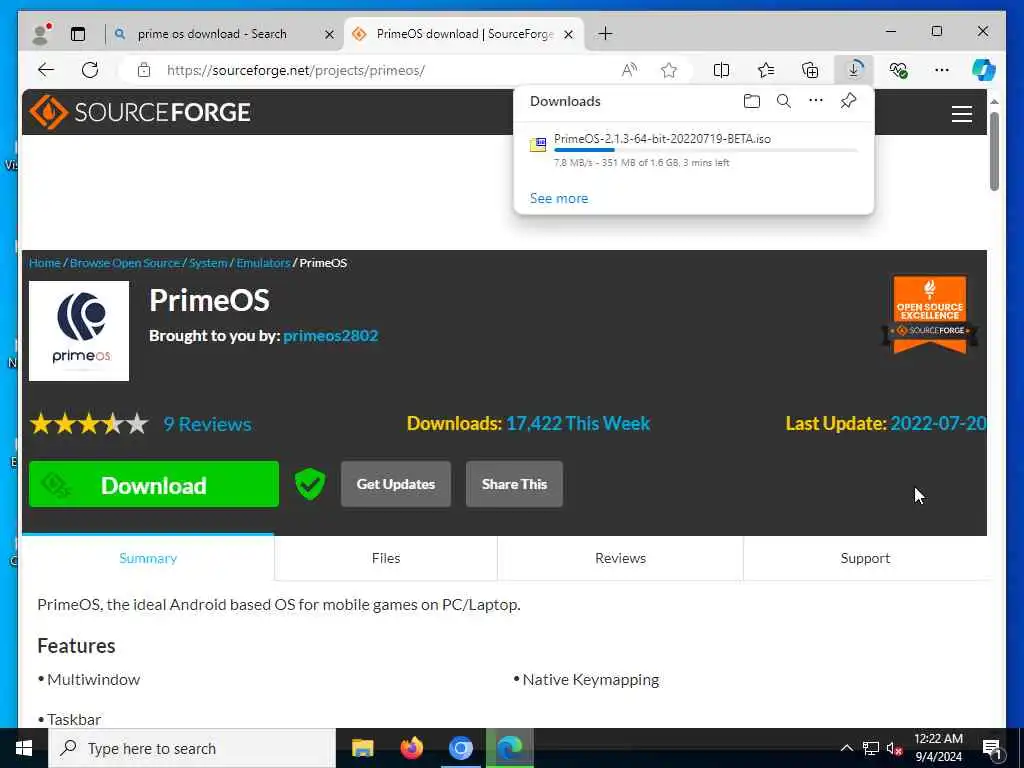Viewport: 1024px width, 768px height.
Task: Activate Read aloud icon in address bar
Action: tap(629, 70)
